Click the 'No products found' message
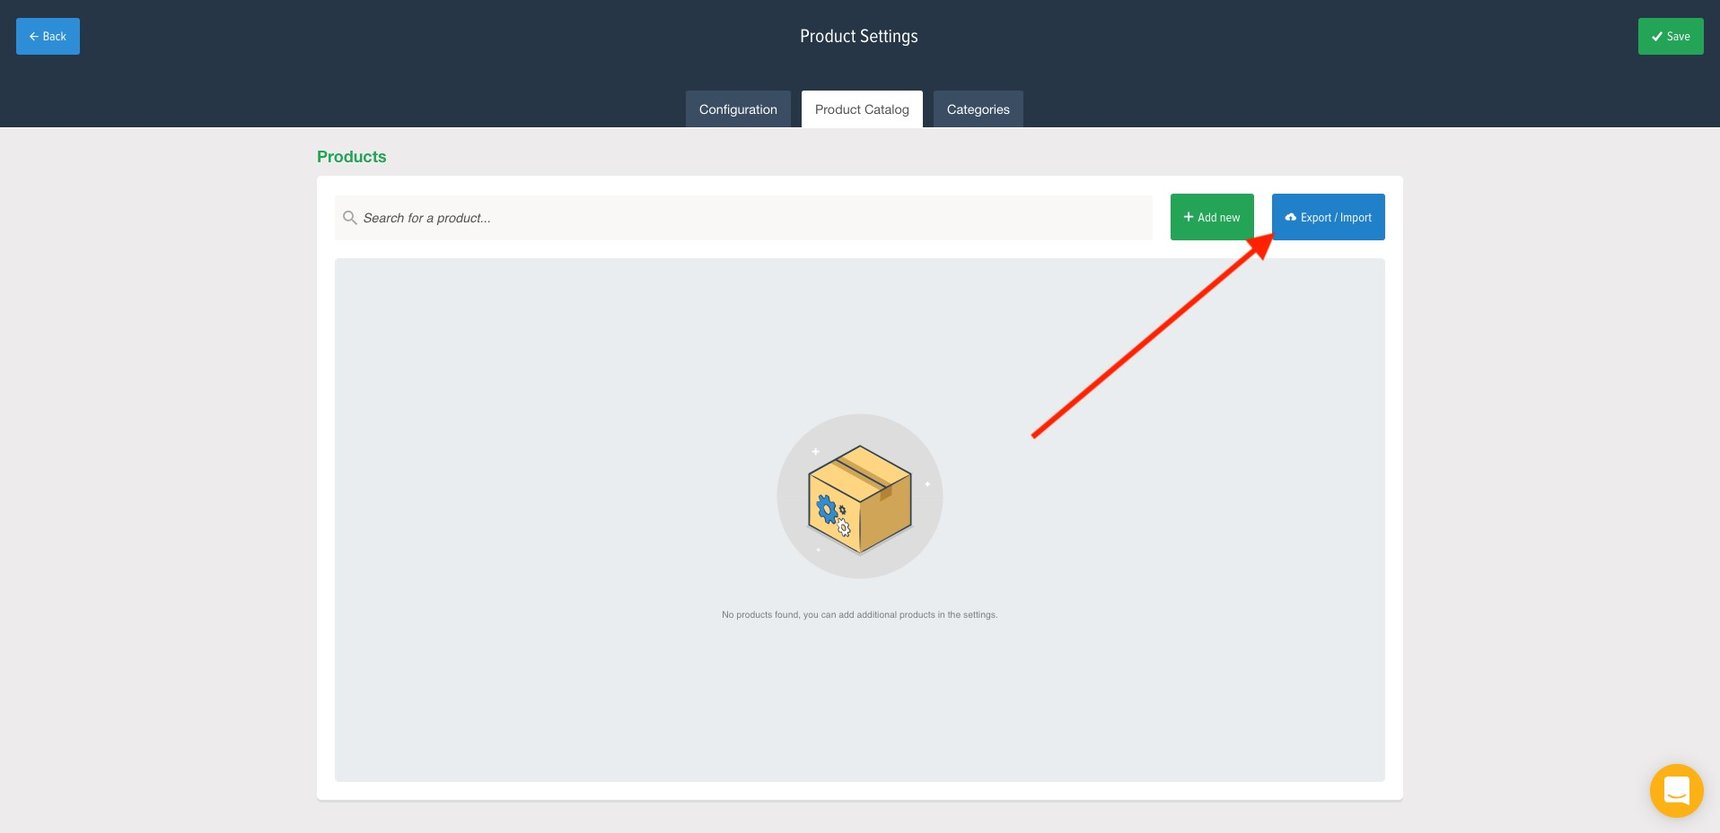 click(x=859, y=615)
